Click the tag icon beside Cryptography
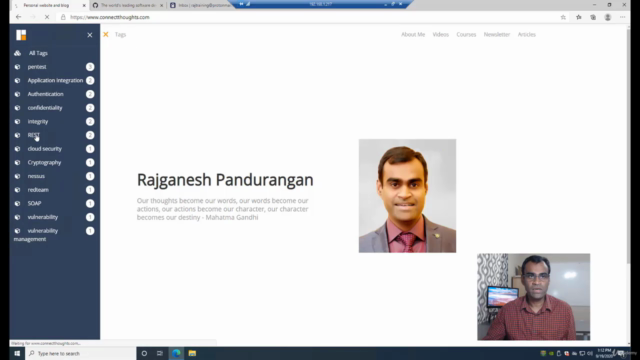This screenshot has height=360, width=640. (17, 162)
